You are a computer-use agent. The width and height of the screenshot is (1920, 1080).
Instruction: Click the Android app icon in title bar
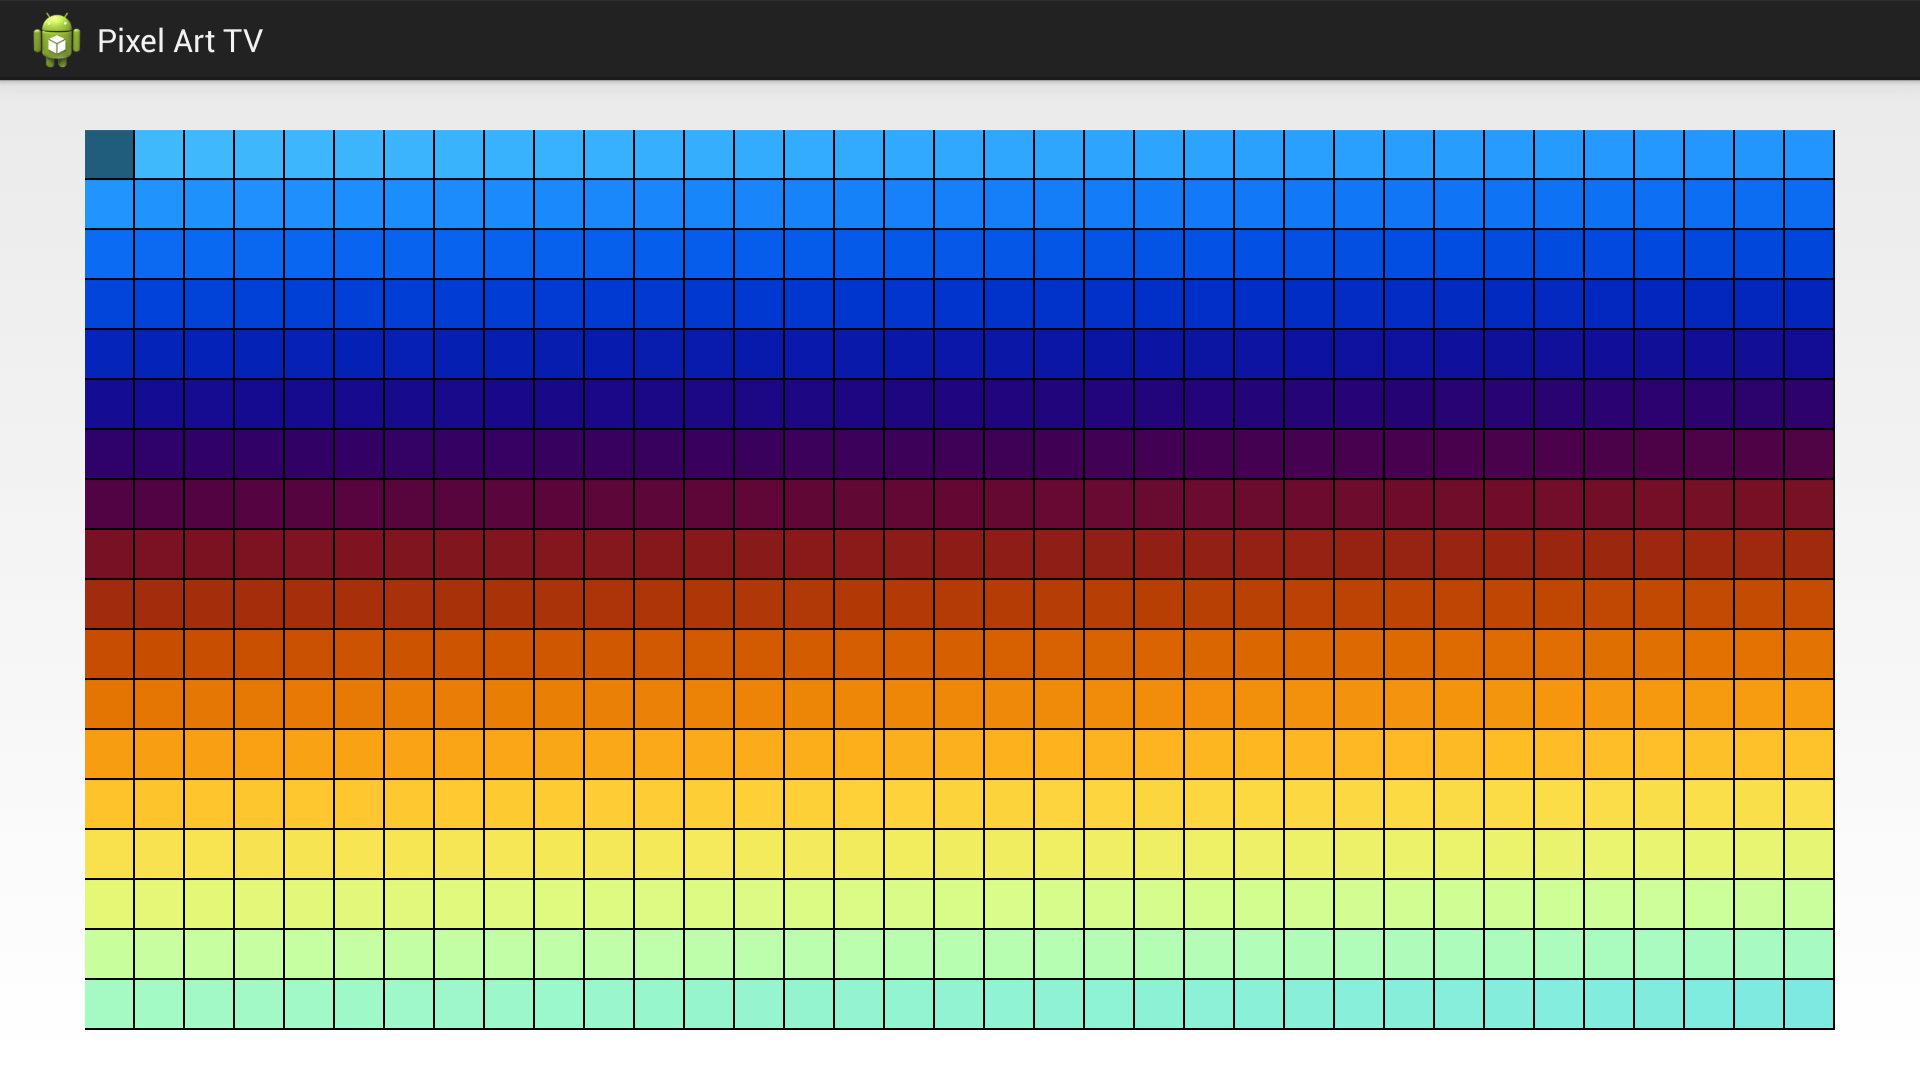click(57, 40)
